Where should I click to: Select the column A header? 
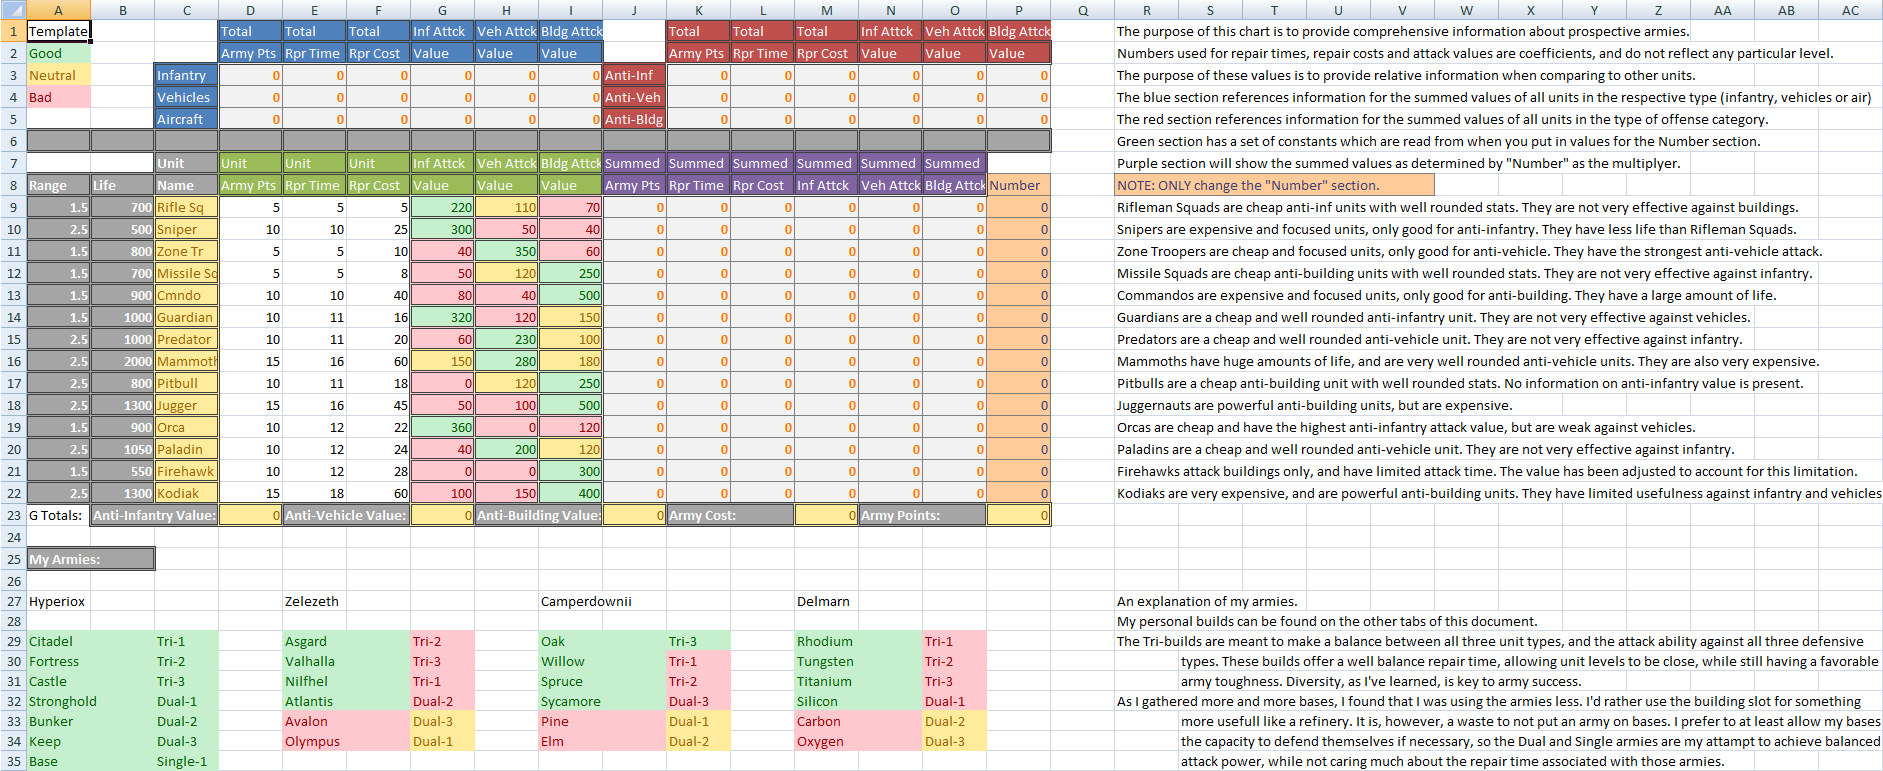[x=58, y=10]
